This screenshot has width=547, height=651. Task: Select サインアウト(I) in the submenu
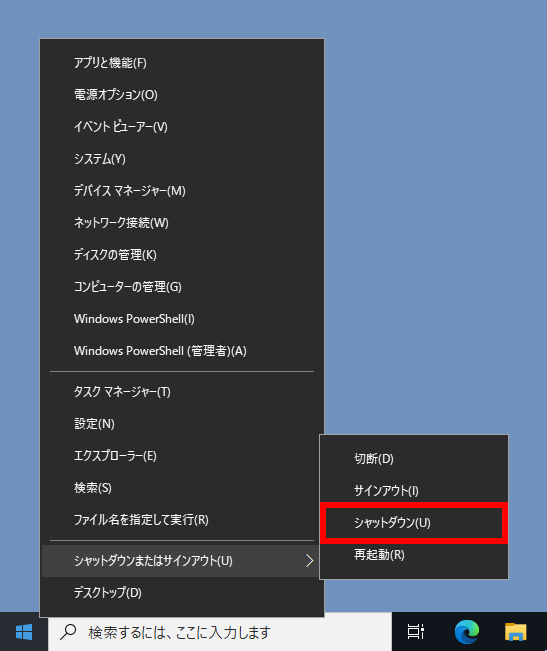[x=414, y=491]
